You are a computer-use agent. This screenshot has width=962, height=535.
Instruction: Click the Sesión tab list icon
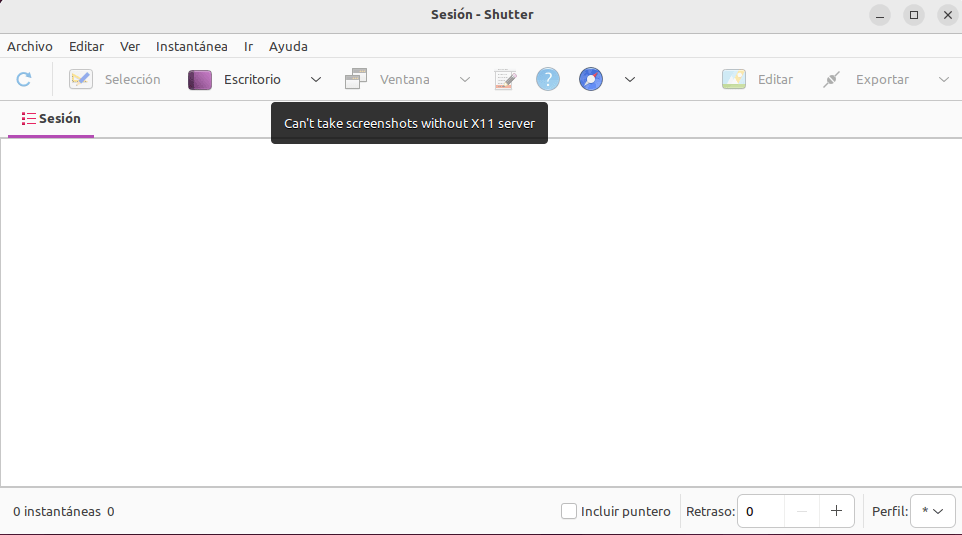(x=28, y=118)
